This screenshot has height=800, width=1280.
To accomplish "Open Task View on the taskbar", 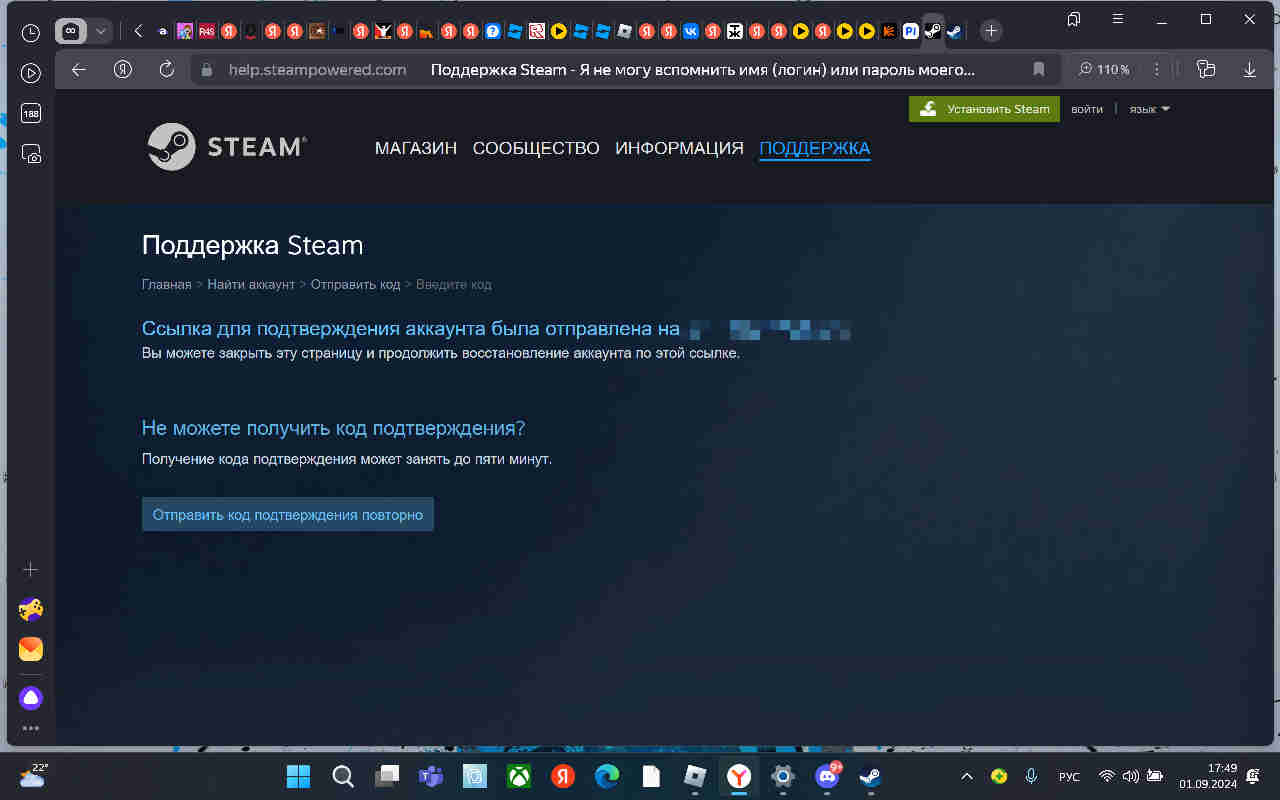I will pyautogui.click(x=387, y=776).
